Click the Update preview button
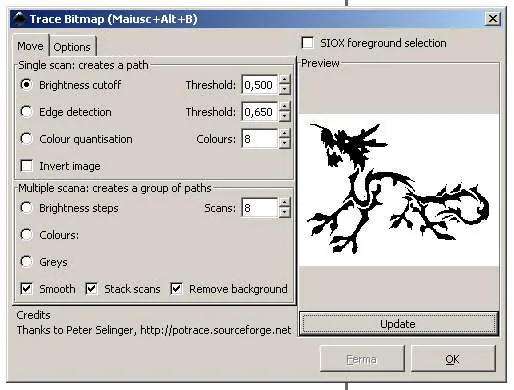The image size is (514, 390). [398, 324]
